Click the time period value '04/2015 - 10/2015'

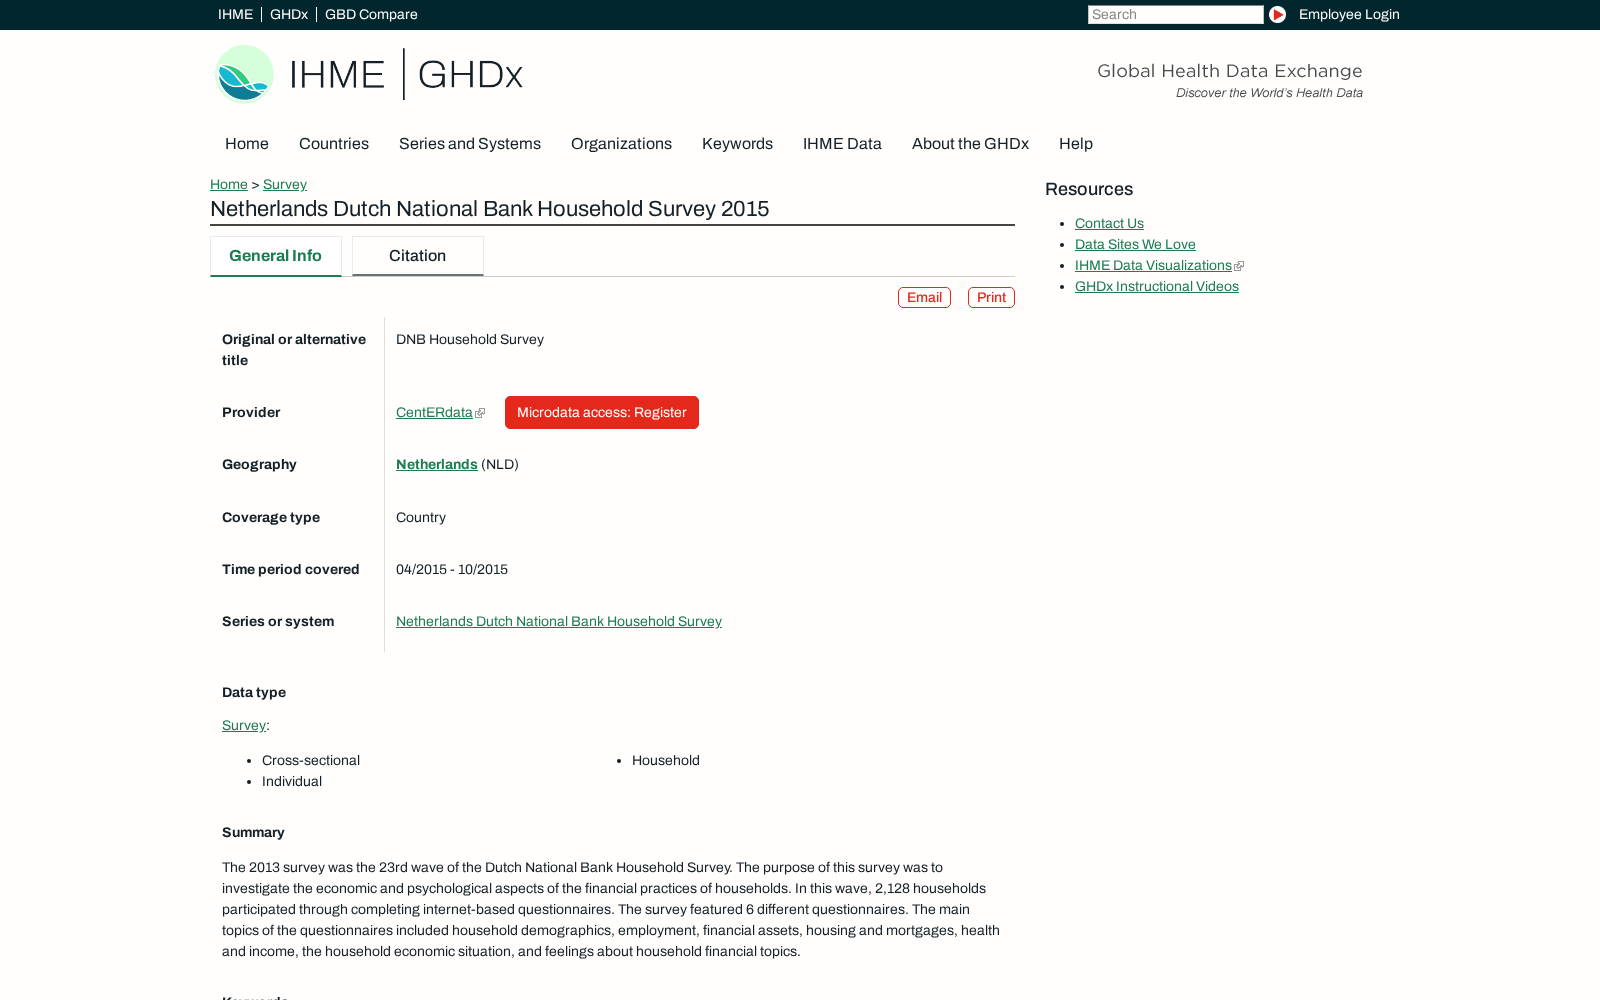(452, 570)
